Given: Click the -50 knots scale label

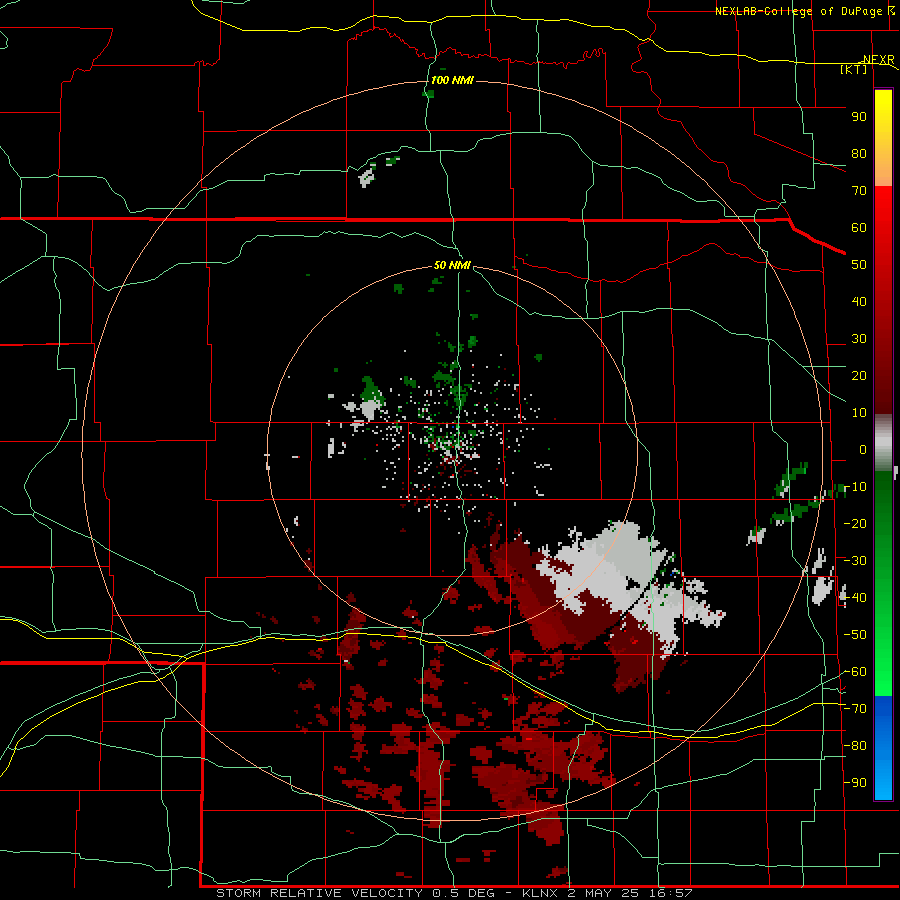Looking at the screenshot, I should click(855, 635).
